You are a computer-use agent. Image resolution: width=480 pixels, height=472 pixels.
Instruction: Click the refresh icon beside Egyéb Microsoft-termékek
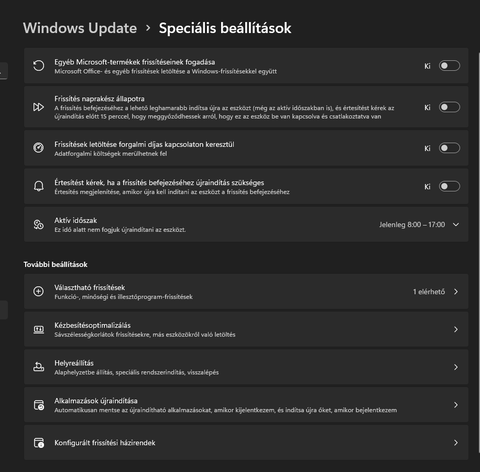point(38,66)
